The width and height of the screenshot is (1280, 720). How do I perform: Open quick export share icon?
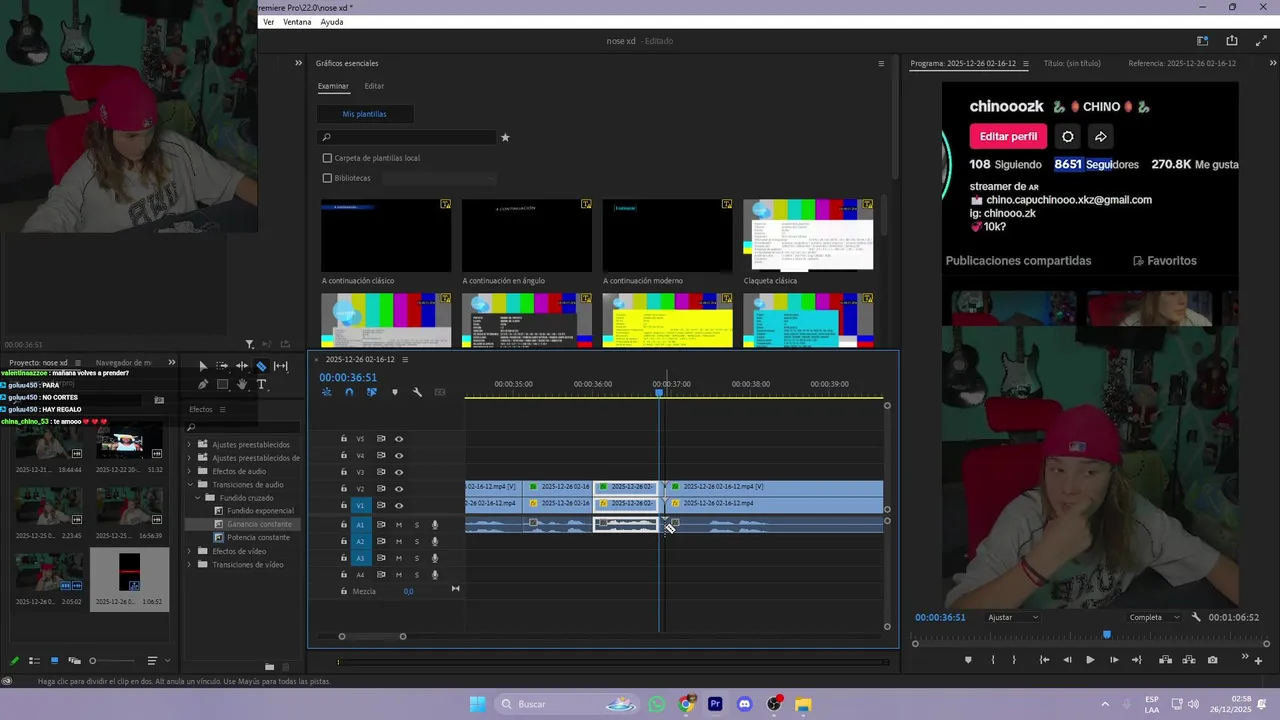[x=1231, y=41]
